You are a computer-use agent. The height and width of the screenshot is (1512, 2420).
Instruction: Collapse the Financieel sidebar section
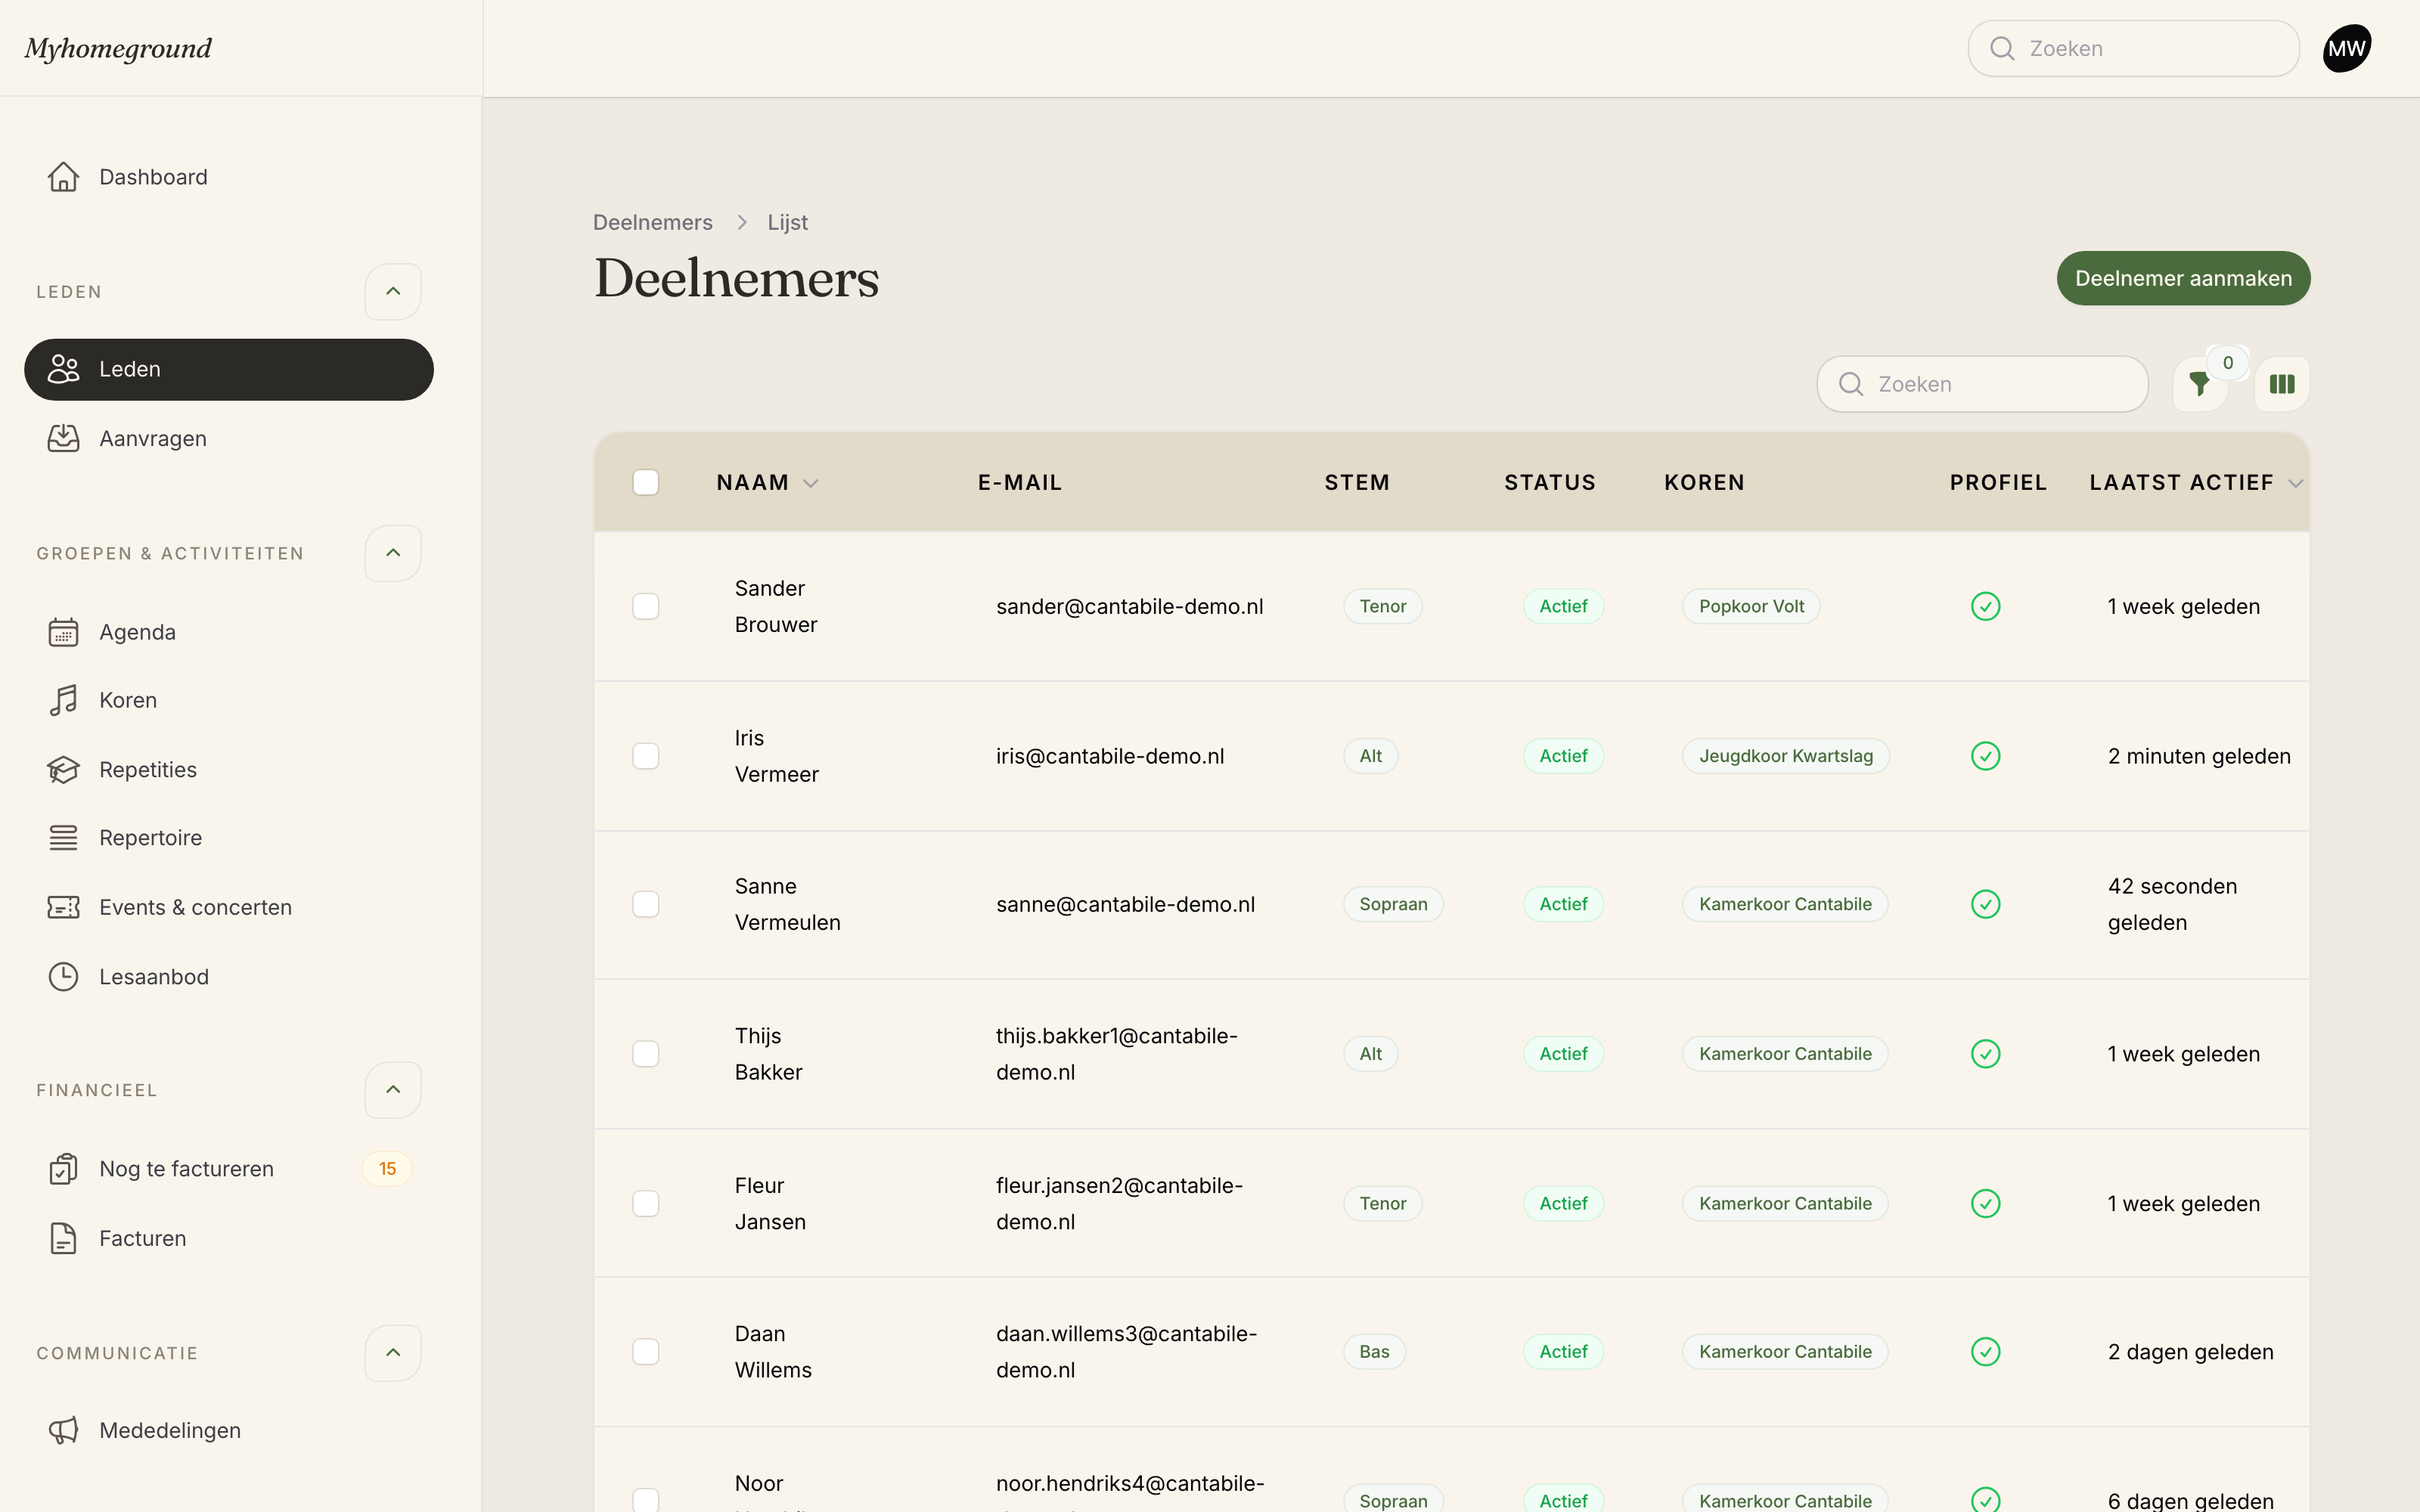click(393, 1089)
